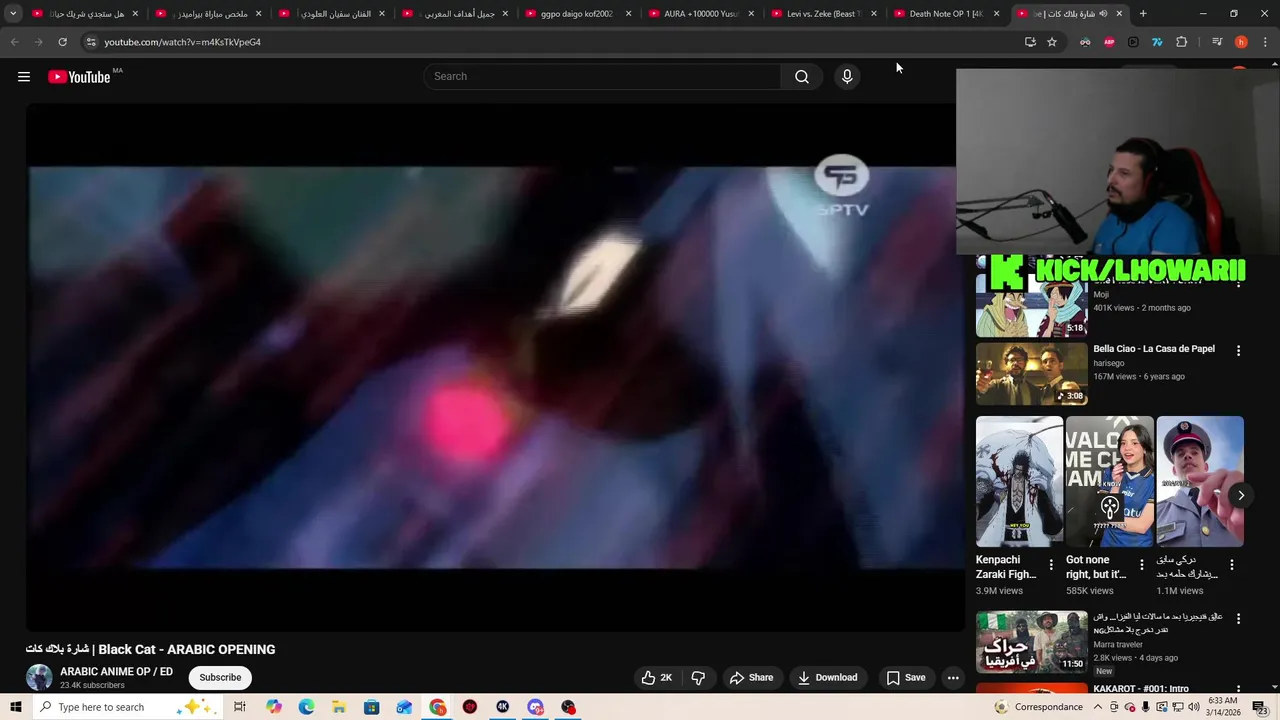Show next shorts with the arrow button

1241,496
